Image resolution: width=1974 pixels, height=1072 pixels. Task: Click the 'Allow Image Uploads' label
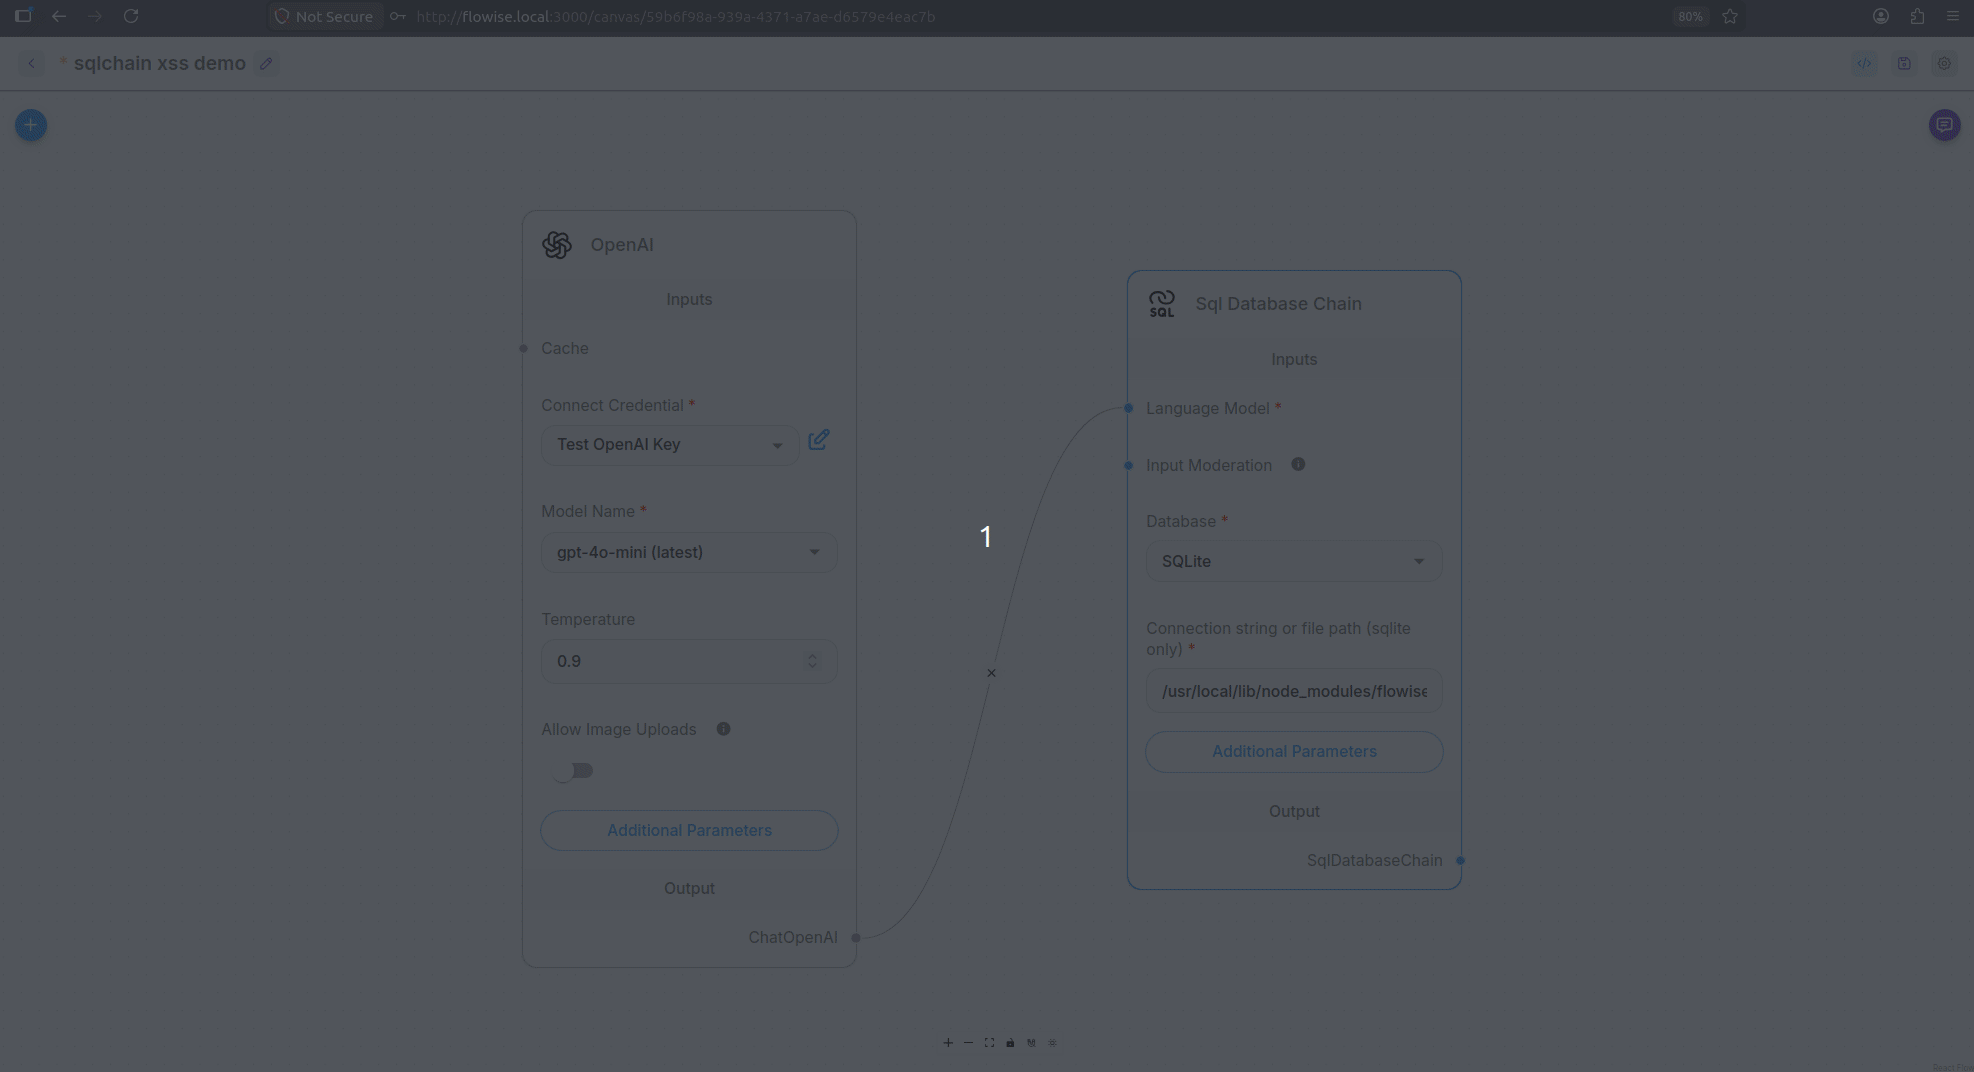click(x=618, y=729)
